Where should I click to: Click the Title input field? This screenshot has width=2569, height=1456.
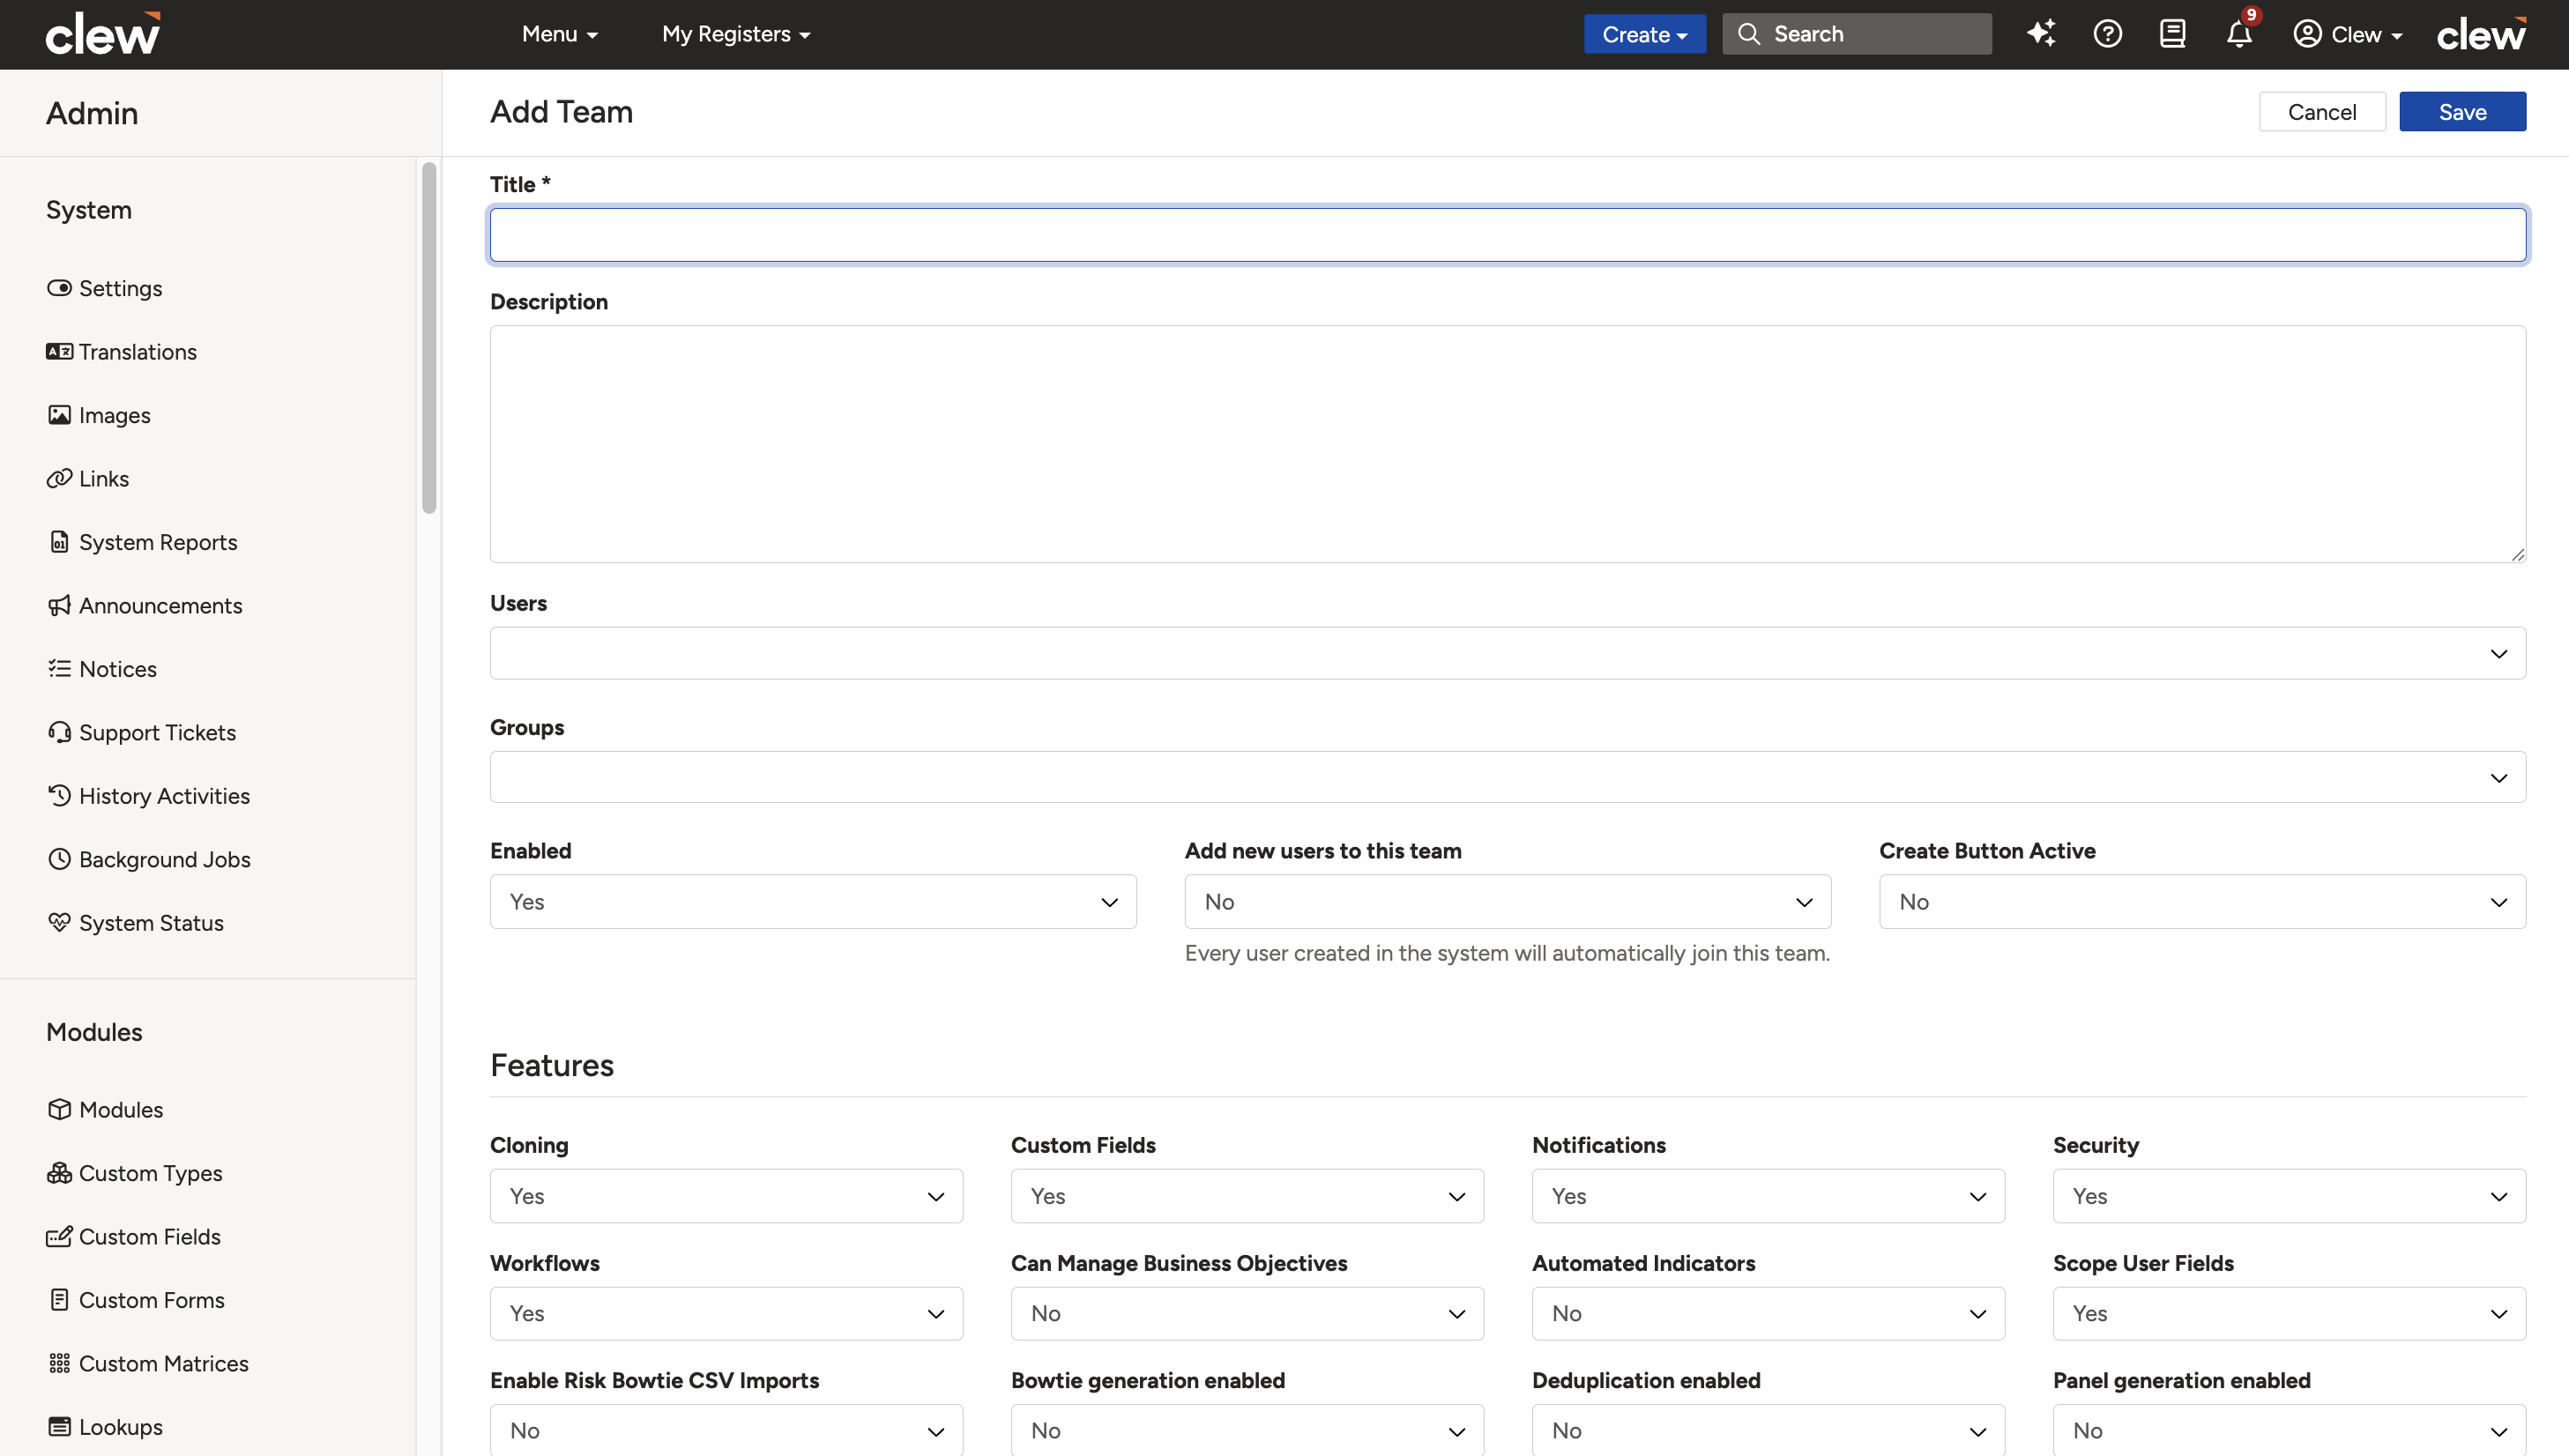coord(1507,235)
